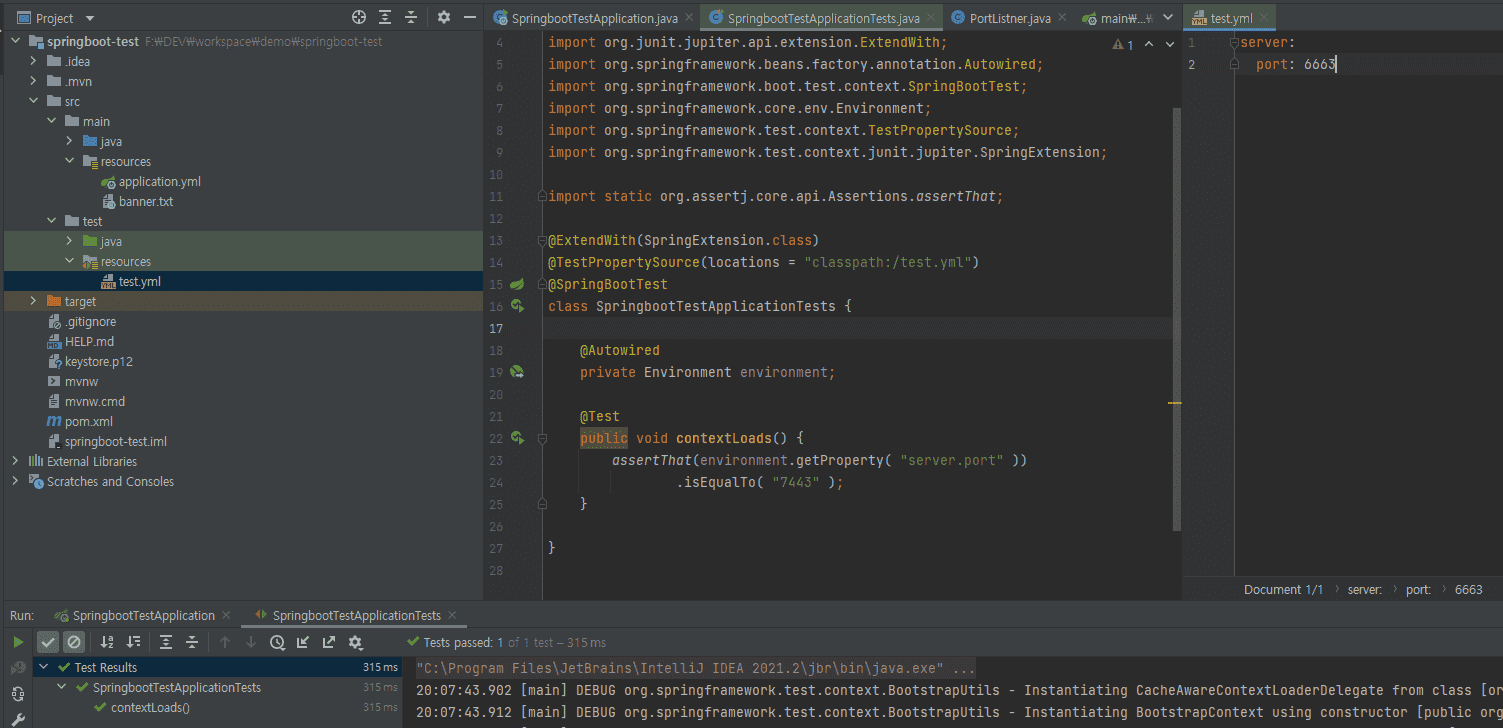Screen dimensions: 1503x728
Task: Click Rerun Failed Tests icon in Run sidebar
Action: 18,668
